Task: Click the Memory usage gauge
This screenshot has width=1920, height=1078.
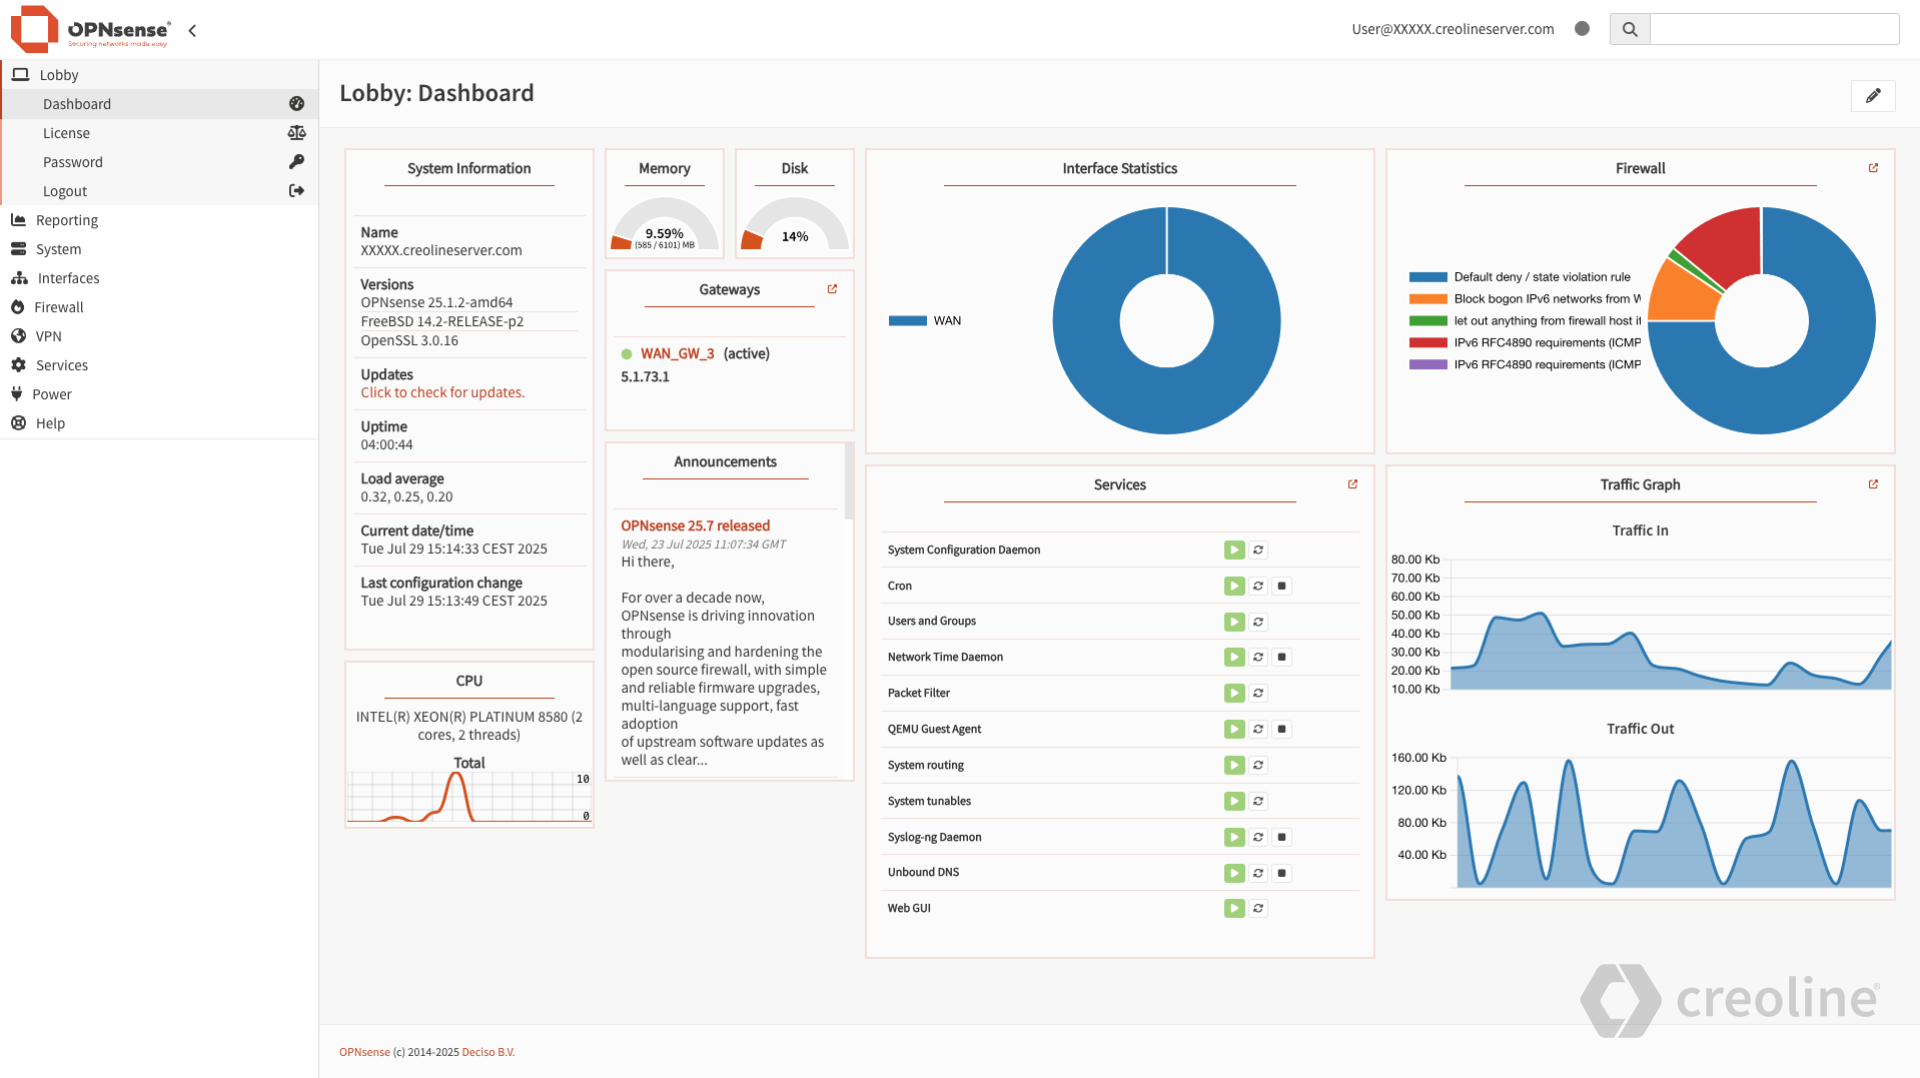Action: [664, 224]
